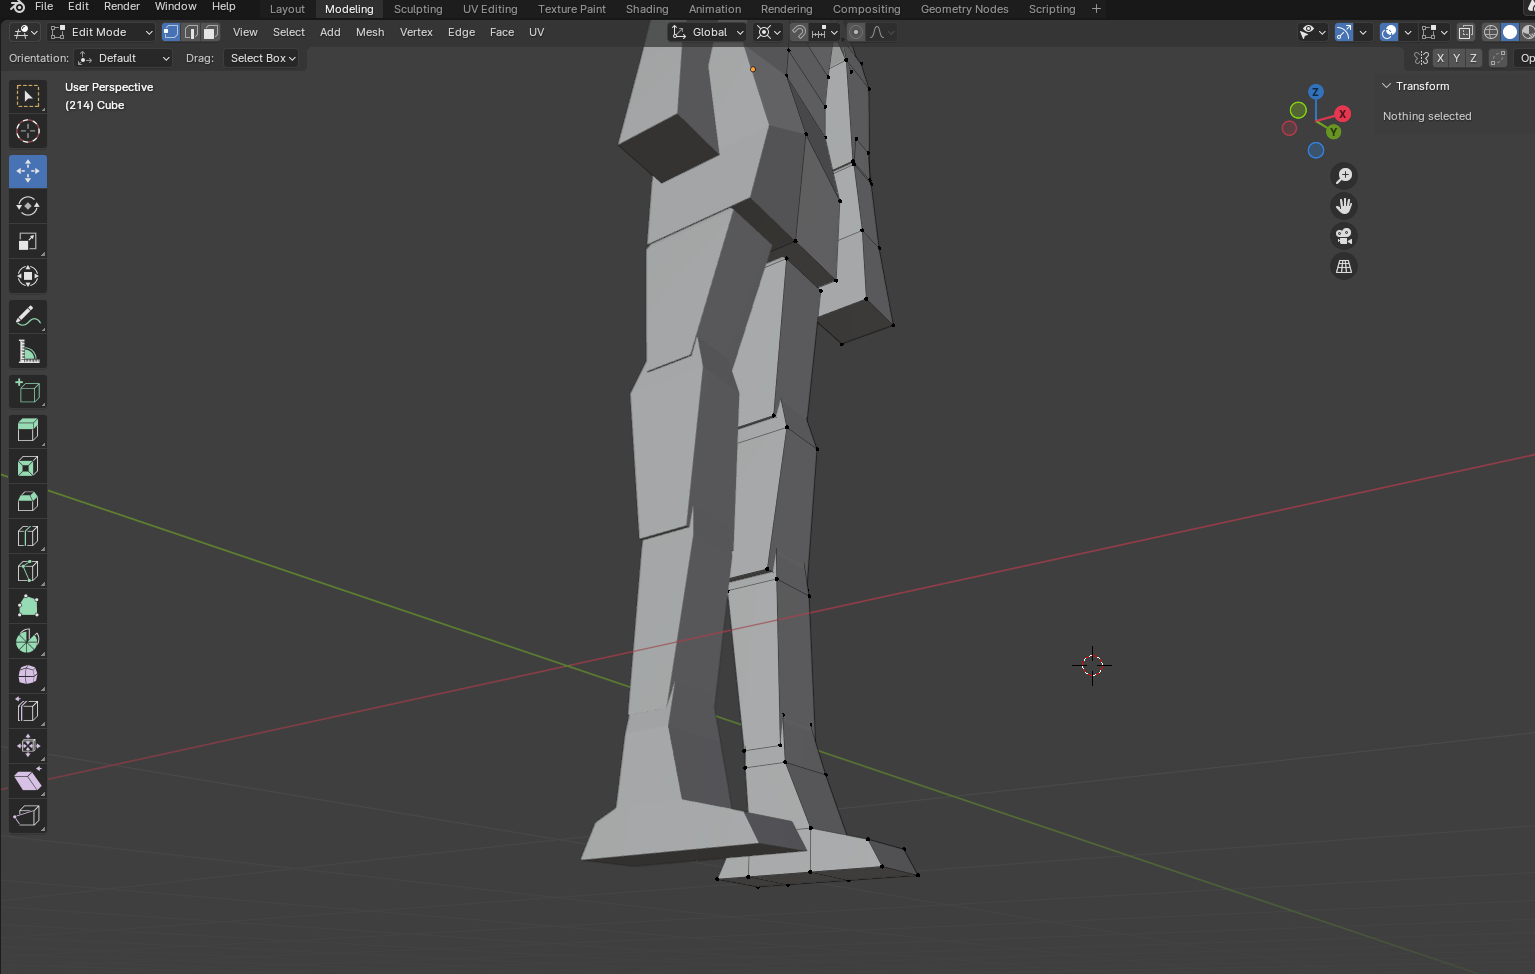This screenshot has height=974, width=1535.
Task: Enable vertex select mode
Action: click(x=171, y=32)
